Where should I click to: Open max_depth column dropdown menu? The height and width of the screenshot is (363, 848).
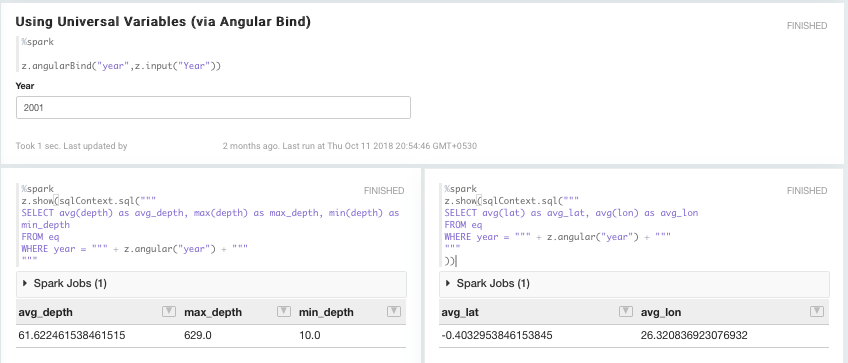(283, 312)
